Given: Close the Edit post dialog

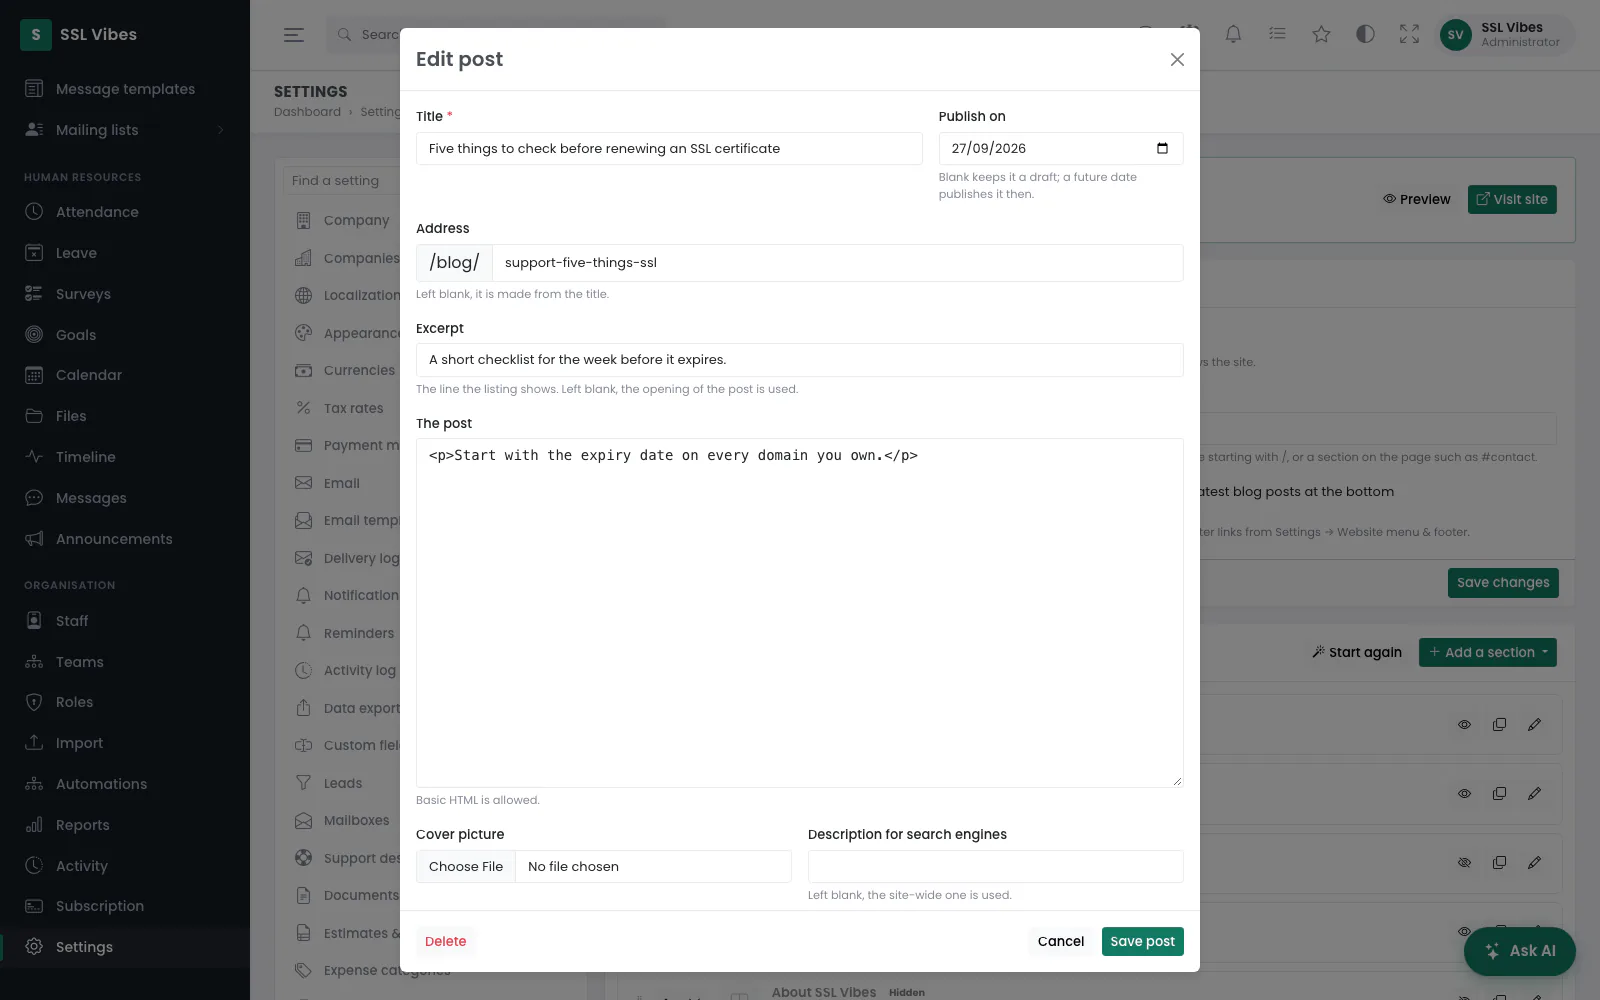Looking at the screenshot, I should [1177, 59].
